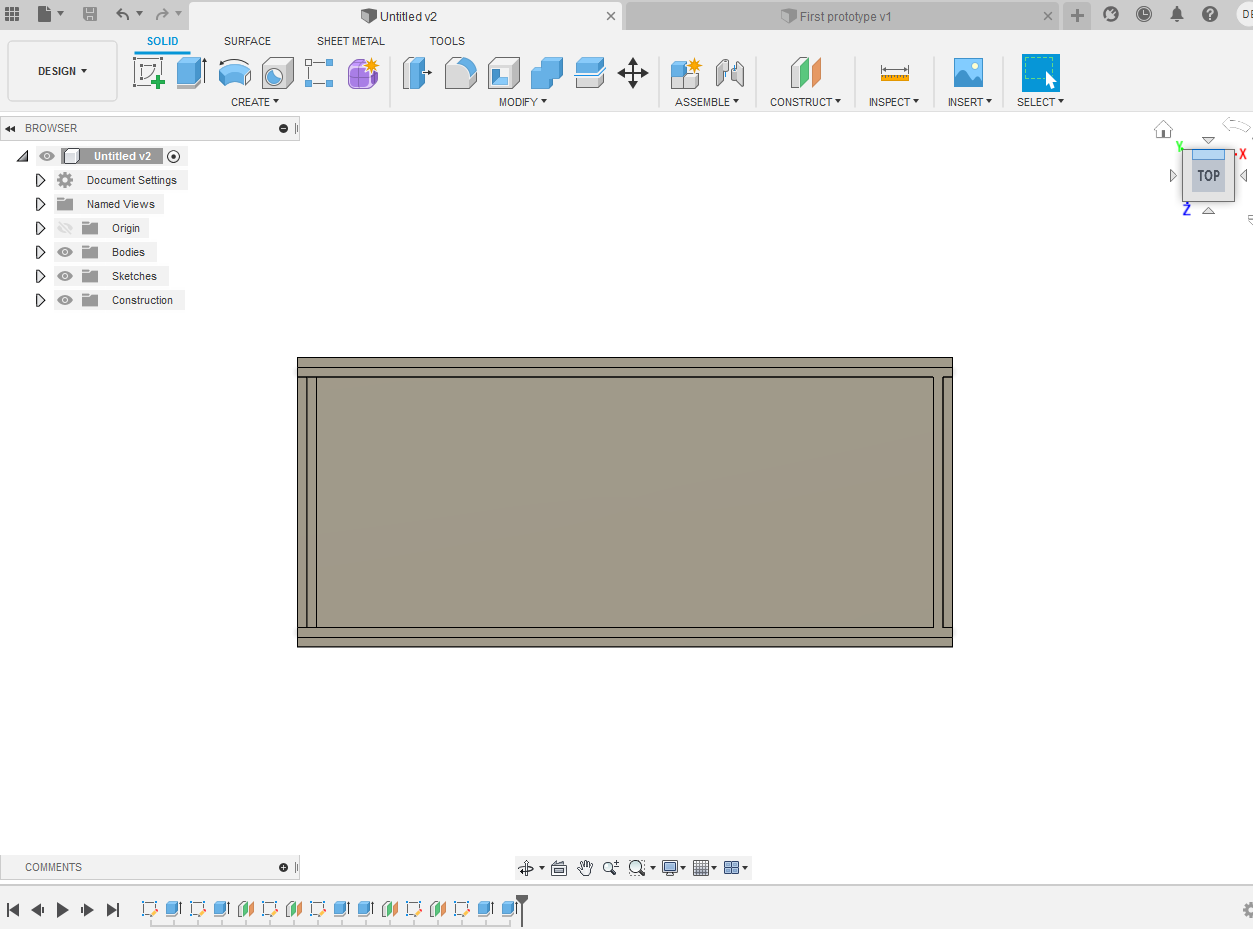Expand the Document Settings node
1253x929 pixels.
tap(40, 180)
